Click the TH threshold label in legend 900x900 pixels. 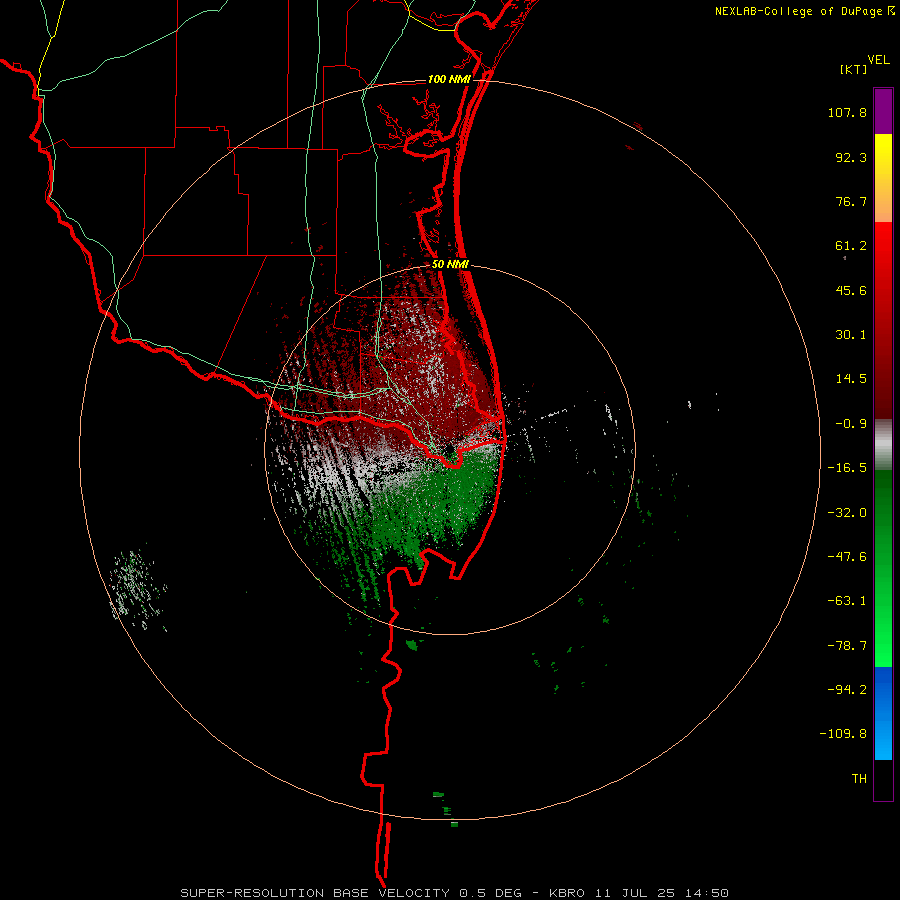pos(859,779)
